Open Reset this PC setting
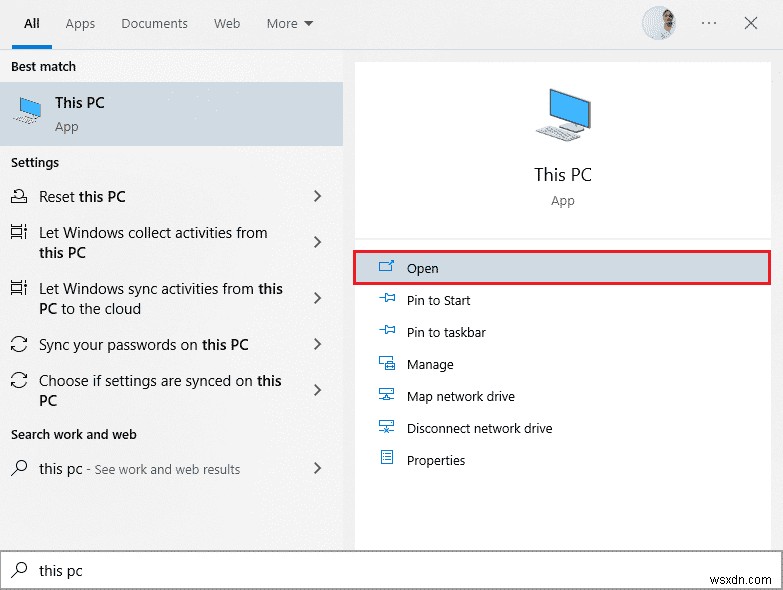Image resolution: width=783 pixels, height=590 pixels. pos(171,196)
